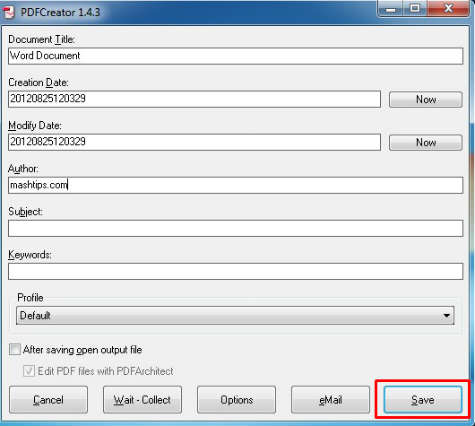Image resolution: width=475 pixels, height=426 pixels.
Task: Open the Options dialog
Action: point(236,400)
